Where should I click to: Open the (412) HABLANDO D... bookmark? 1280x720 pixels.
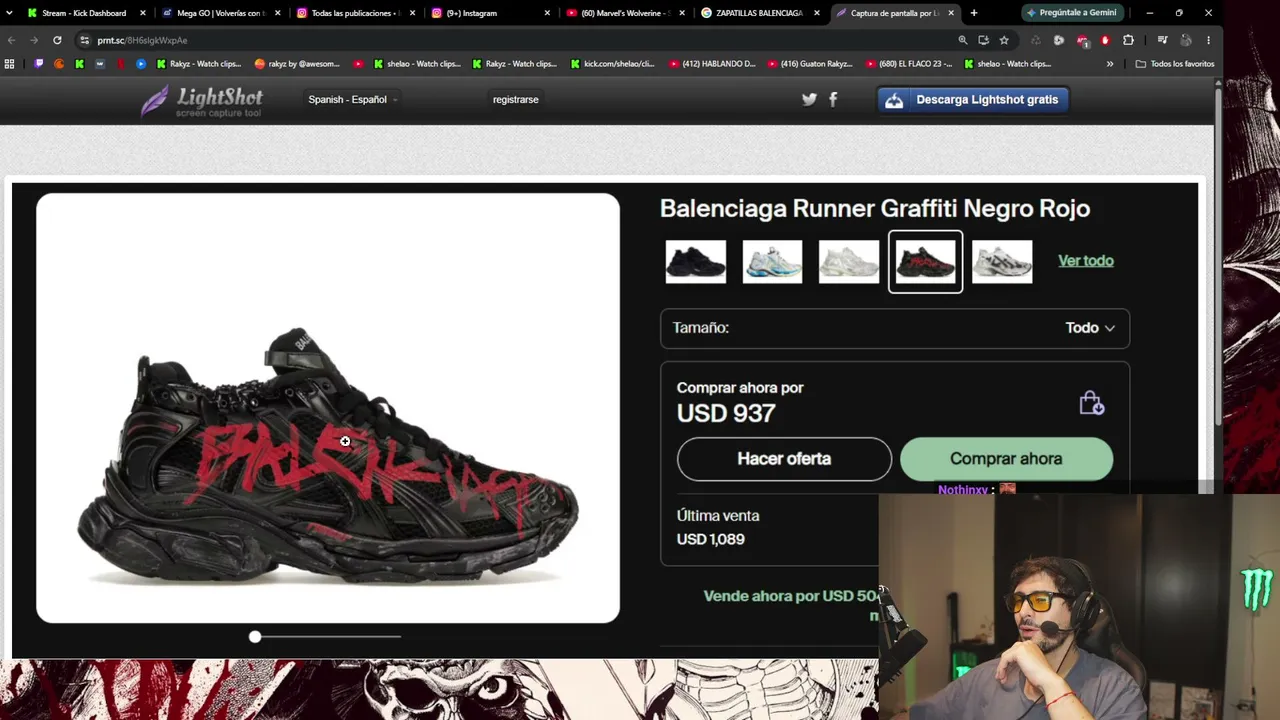pos(711,64)
